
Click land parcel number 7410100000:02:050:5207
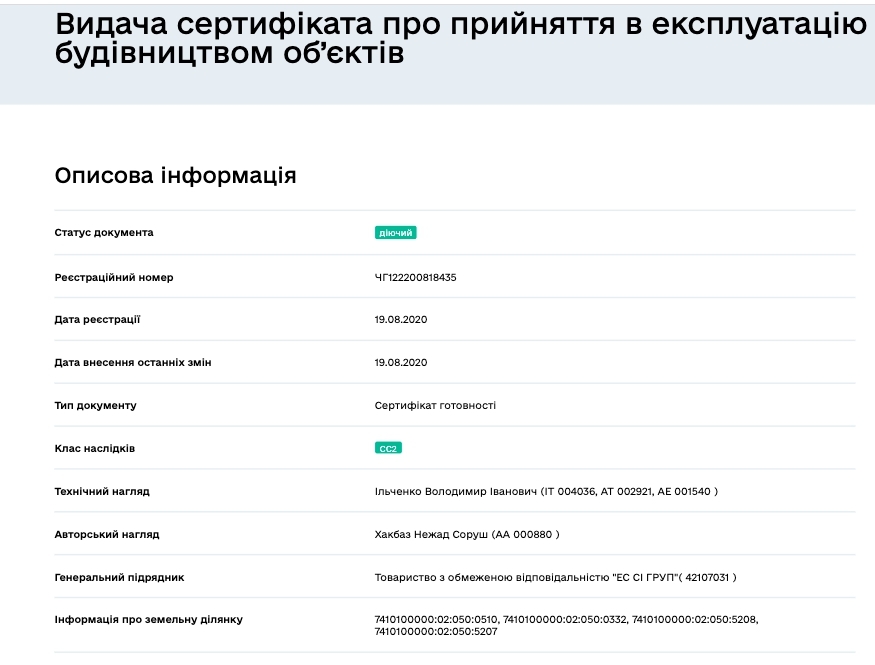point(435,632)
